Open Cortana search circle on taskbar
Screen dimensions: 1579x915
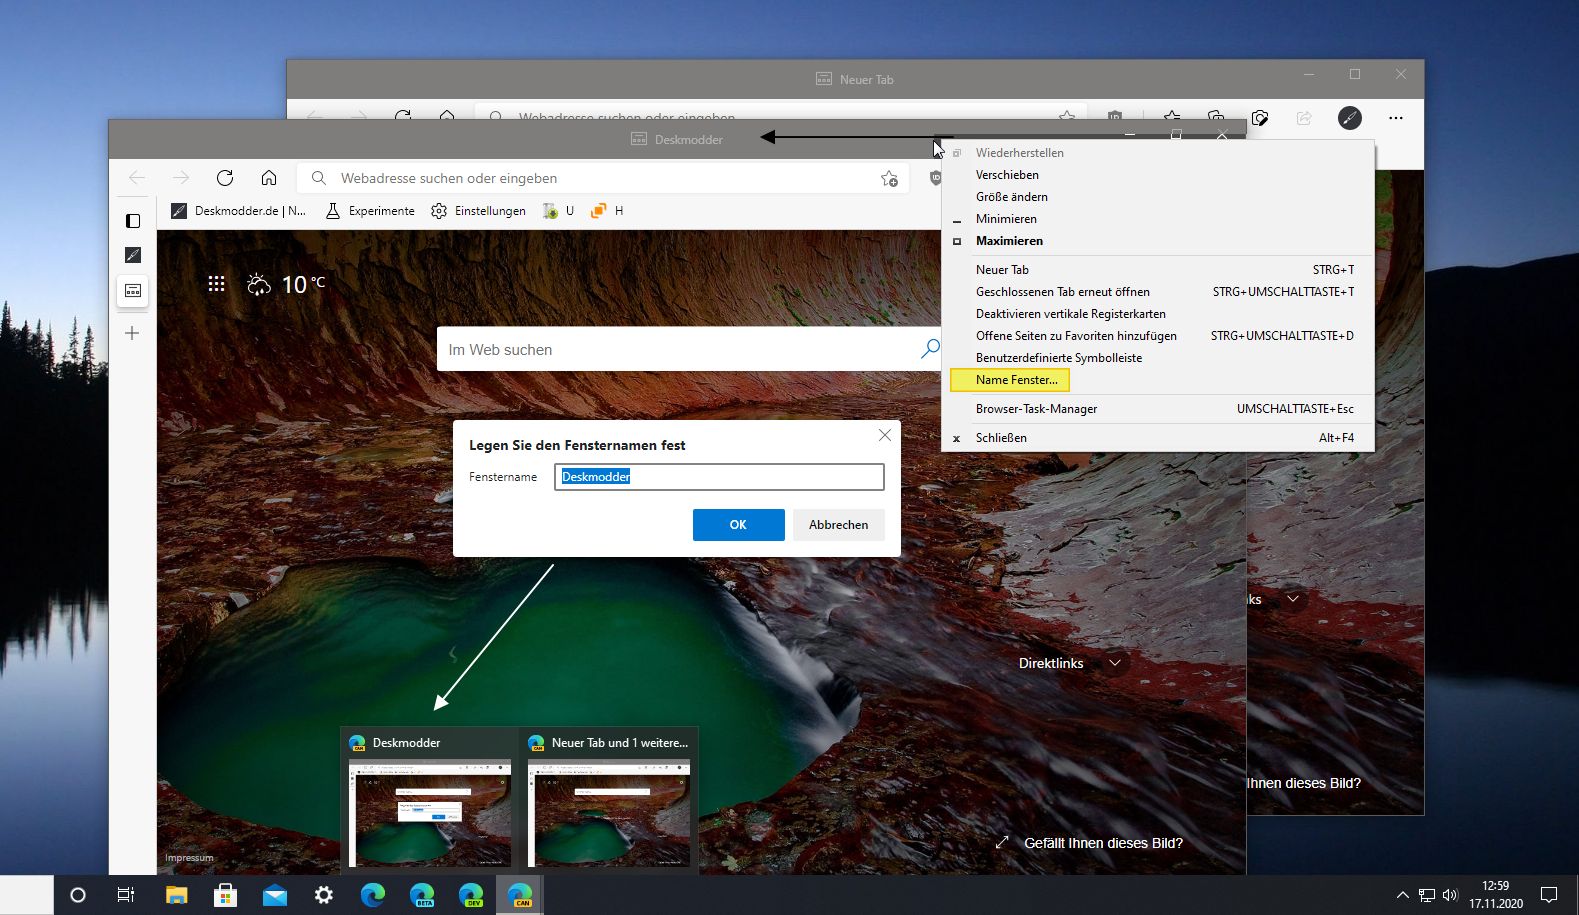78,895
